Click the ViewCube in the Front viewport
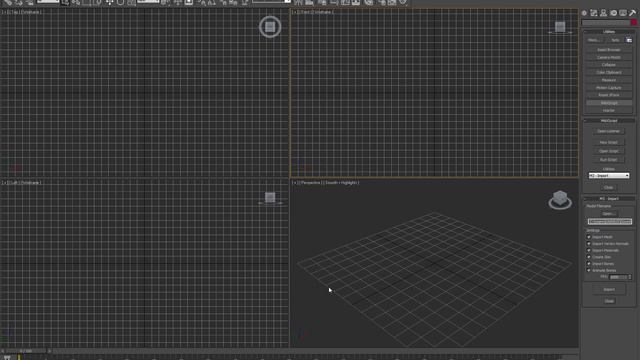The height and width of the screenshot is (360, 640). pyautogui.click(x=560, y=27)
